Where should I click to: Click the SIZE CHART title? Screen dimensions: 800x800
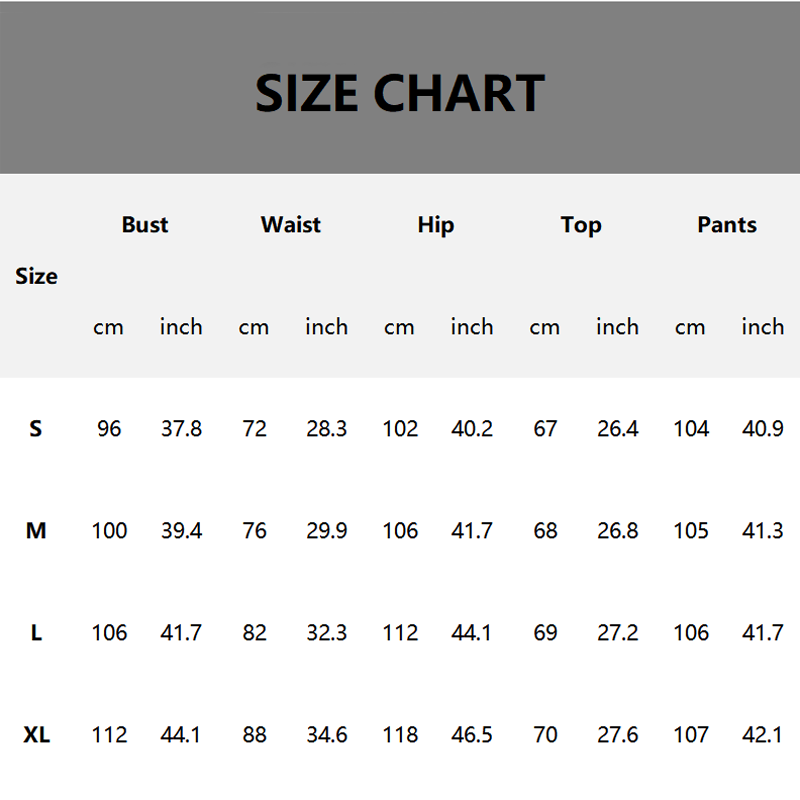point(399,93)
